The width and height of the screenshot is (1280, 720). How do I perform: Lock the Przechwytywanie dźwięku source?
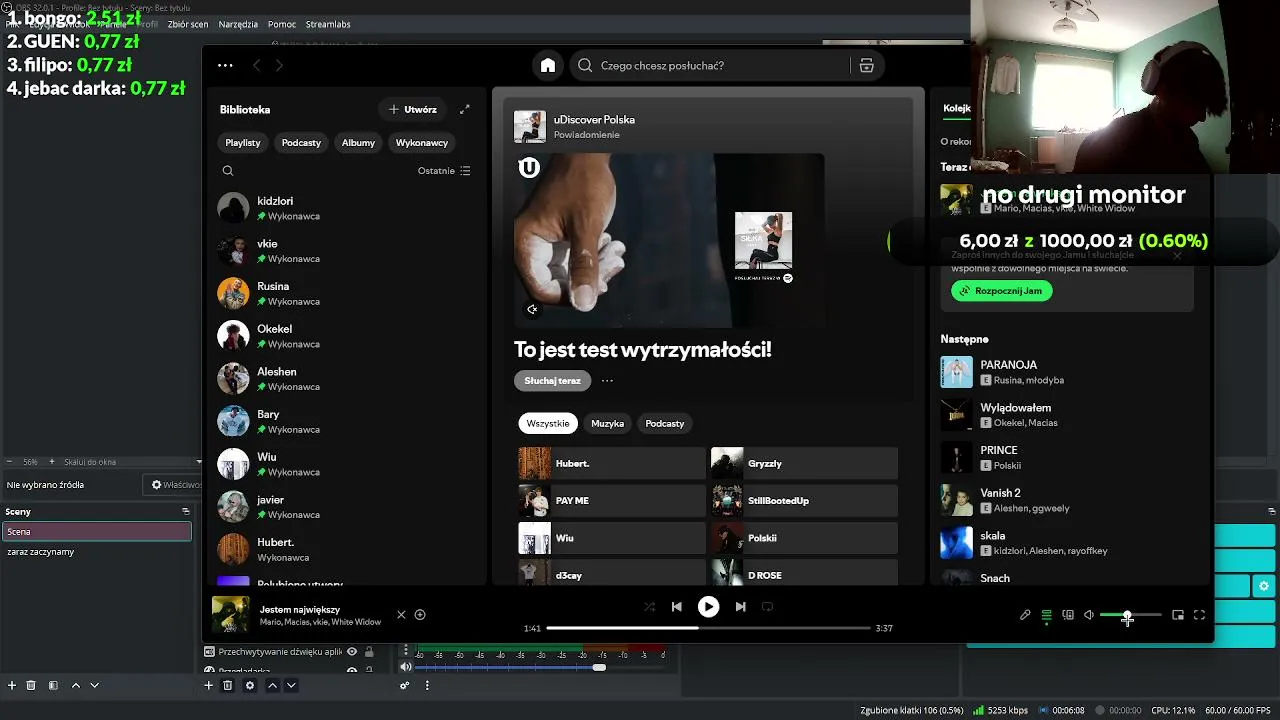click(369, 652)
